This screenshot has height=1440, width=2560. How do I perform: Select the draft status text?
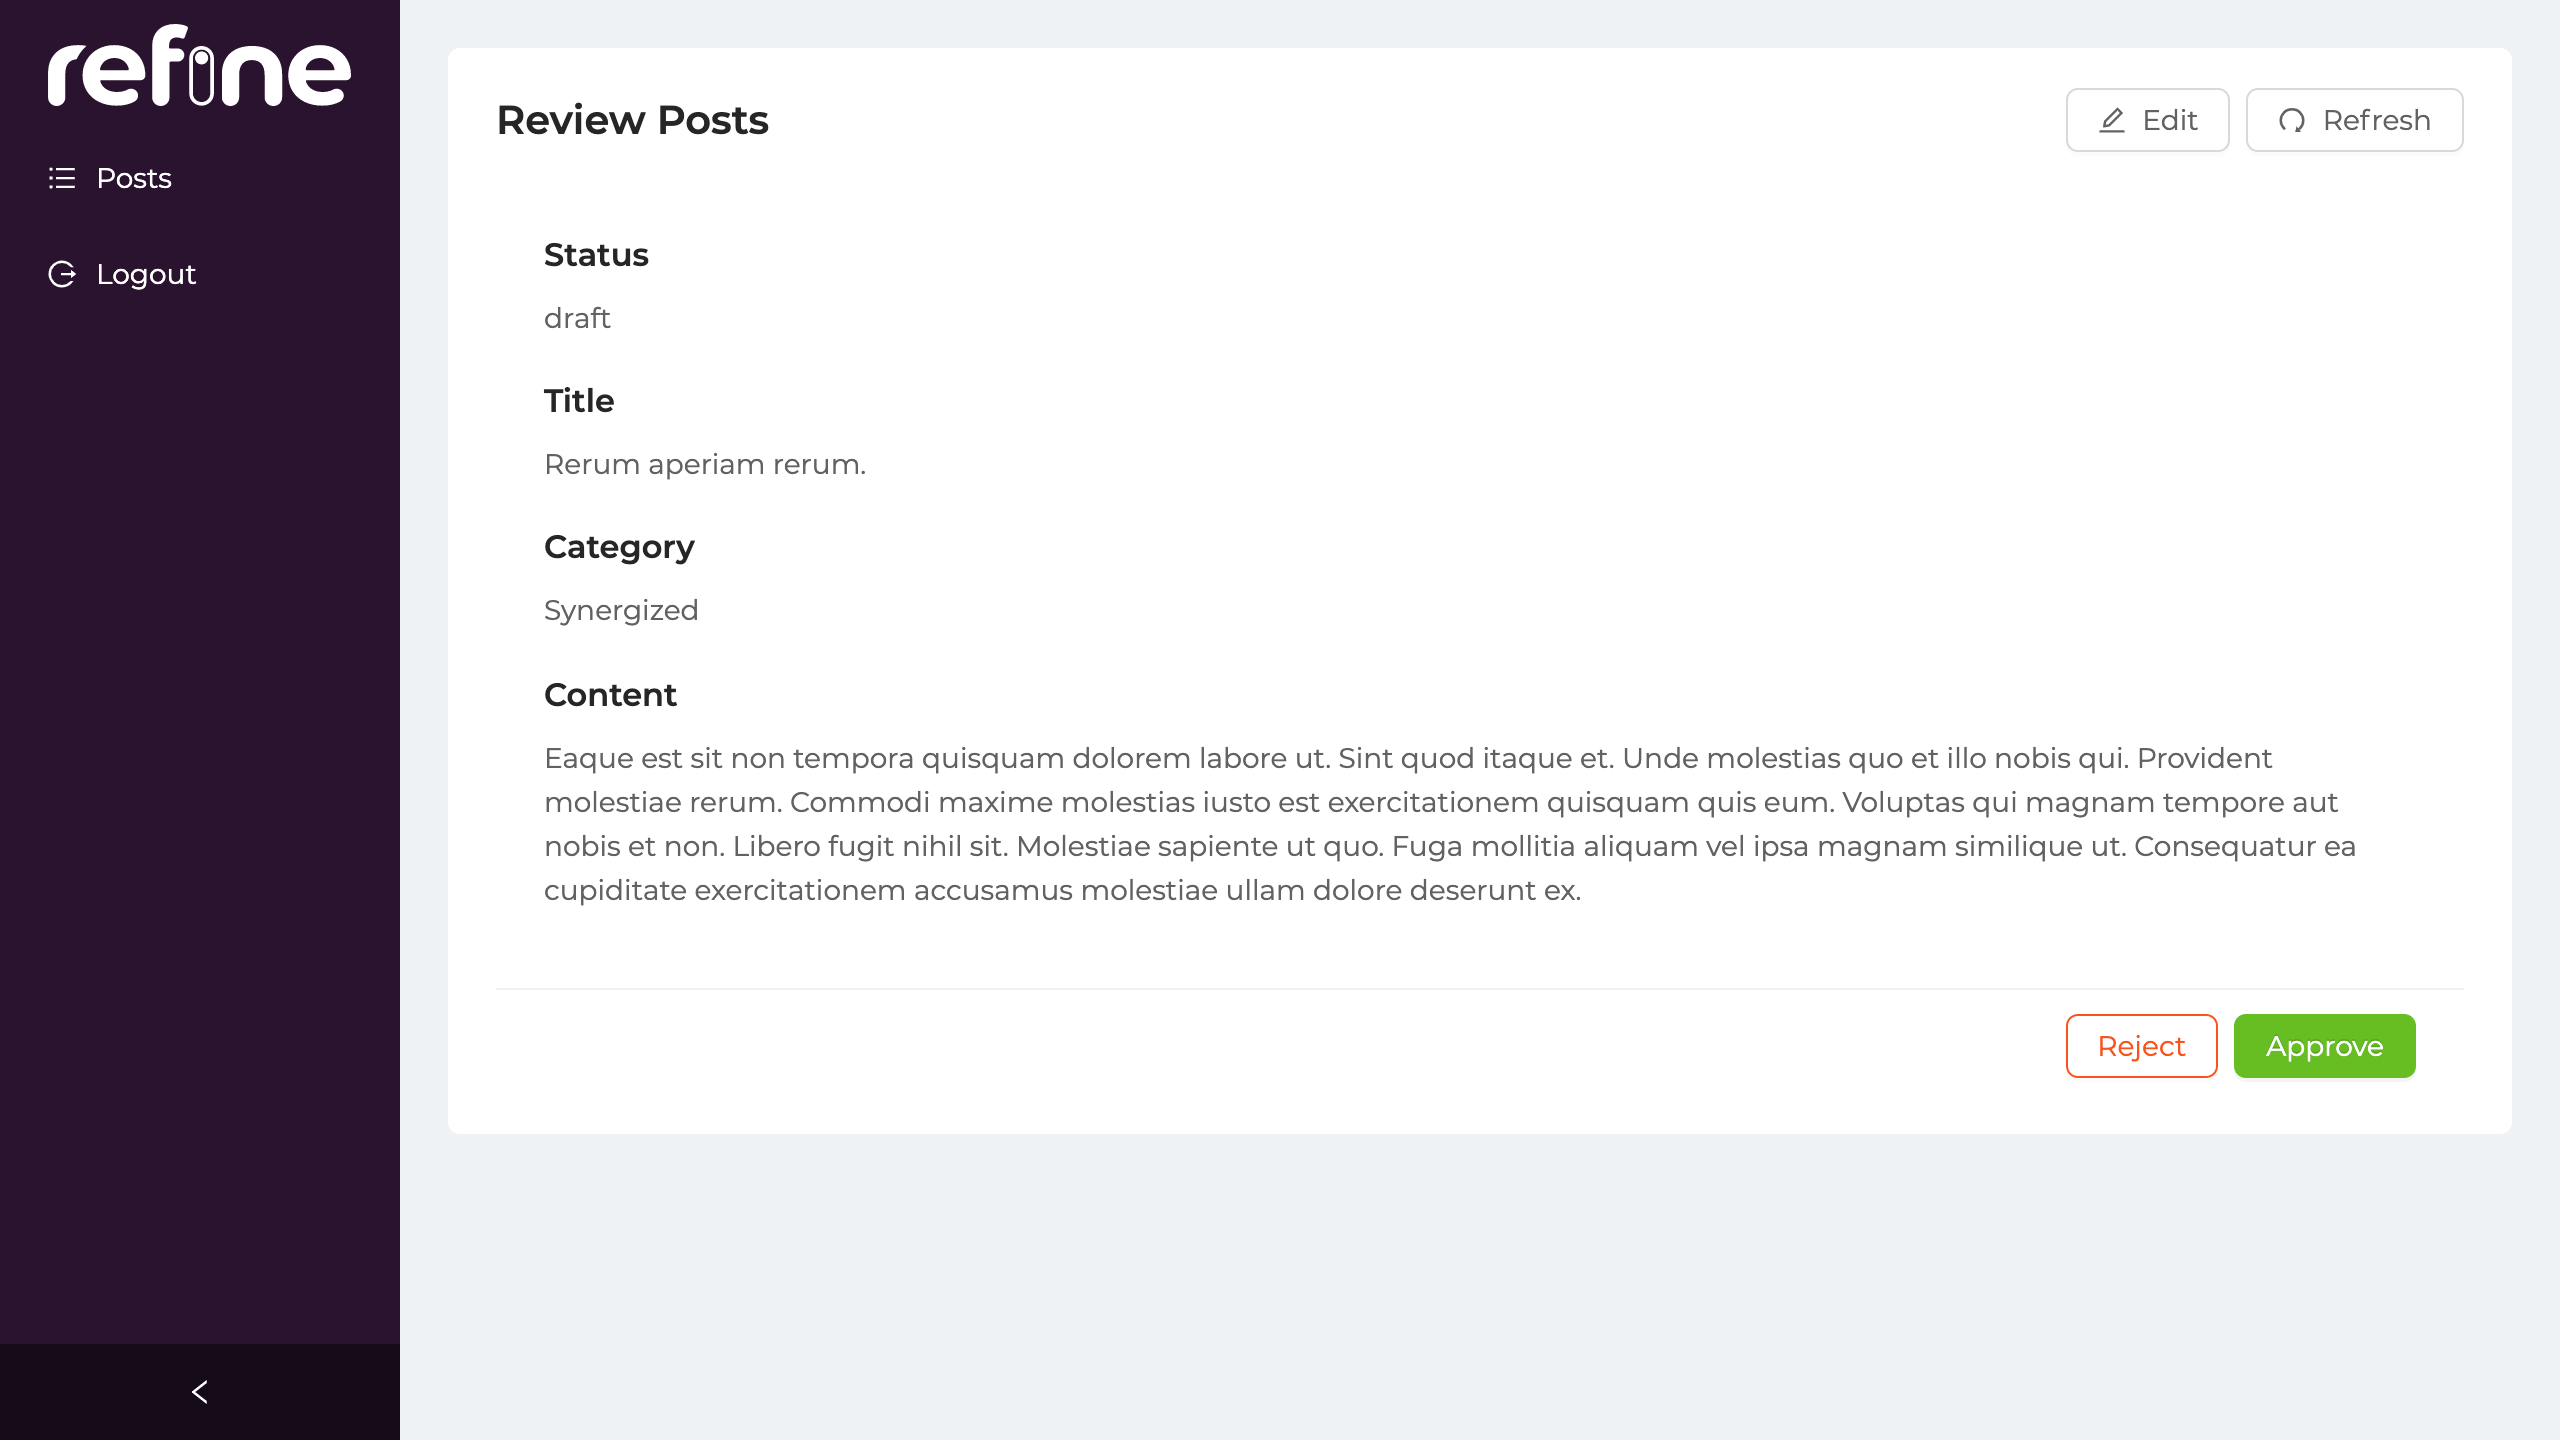pyautogui.click(x=577, y=317)
